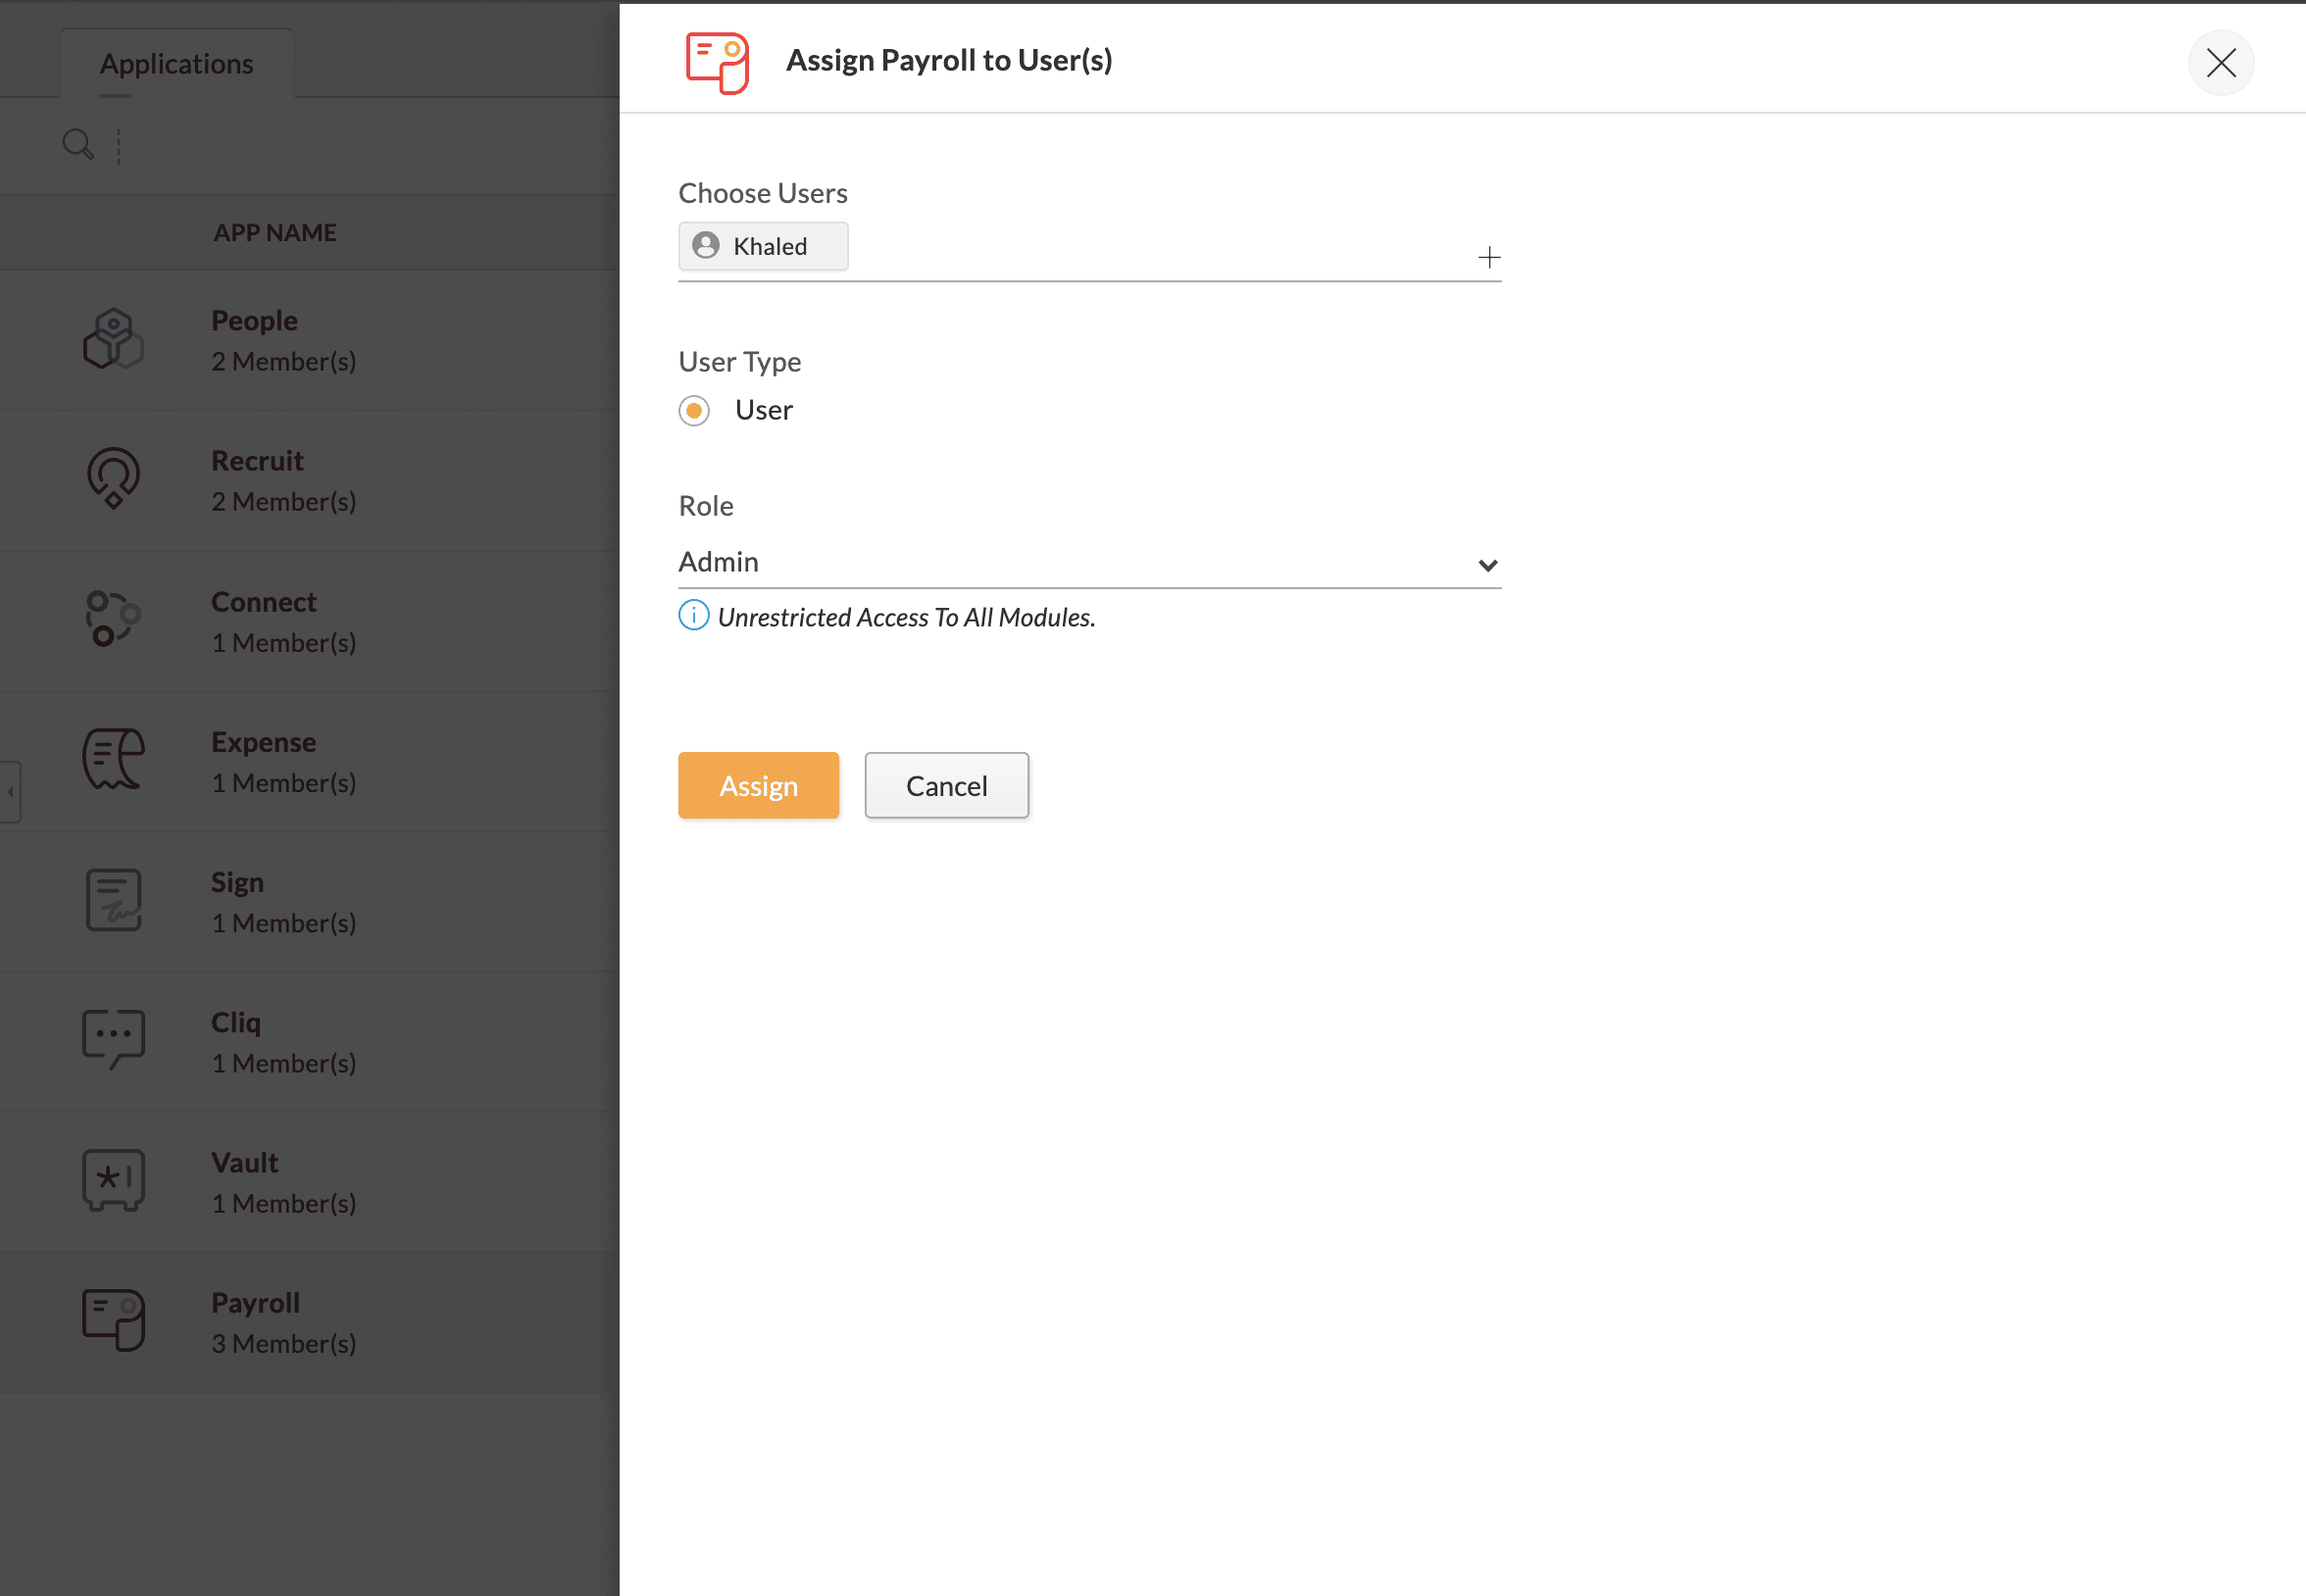The height and width of the screenshot is (1596, 2306).
Task: Click the People app icon
Action: coord(113,339)
